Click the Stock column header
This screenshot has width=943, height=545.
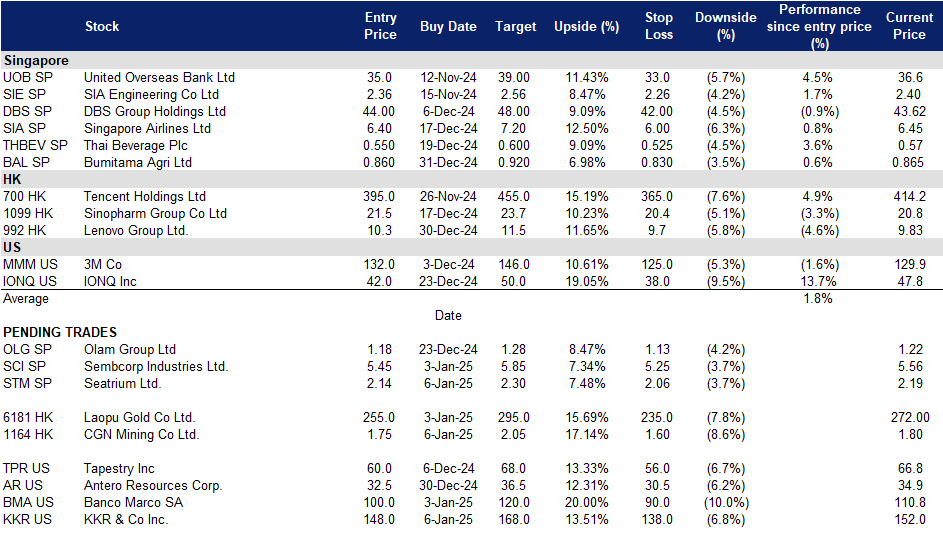(x=102, y=26)
